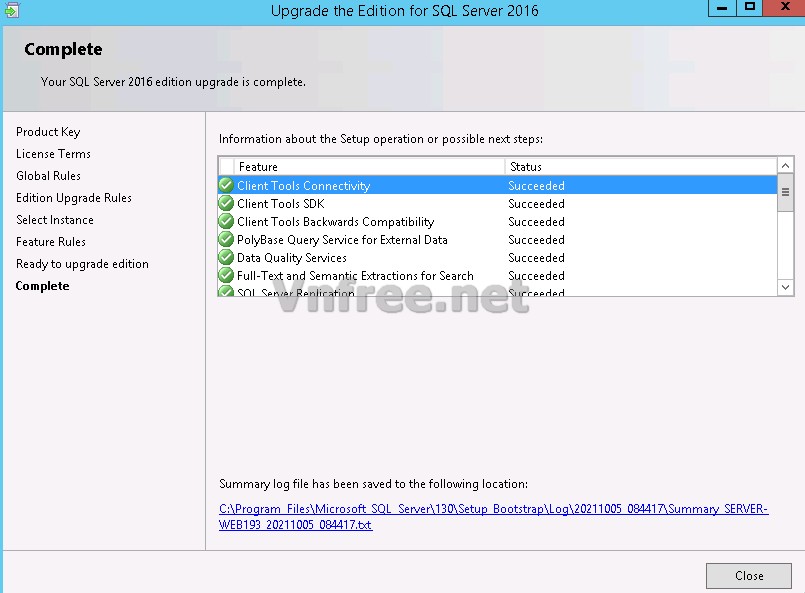Click the Global Rules step
The width and height of the screenshot is (805, 593).
pos(48,176)
